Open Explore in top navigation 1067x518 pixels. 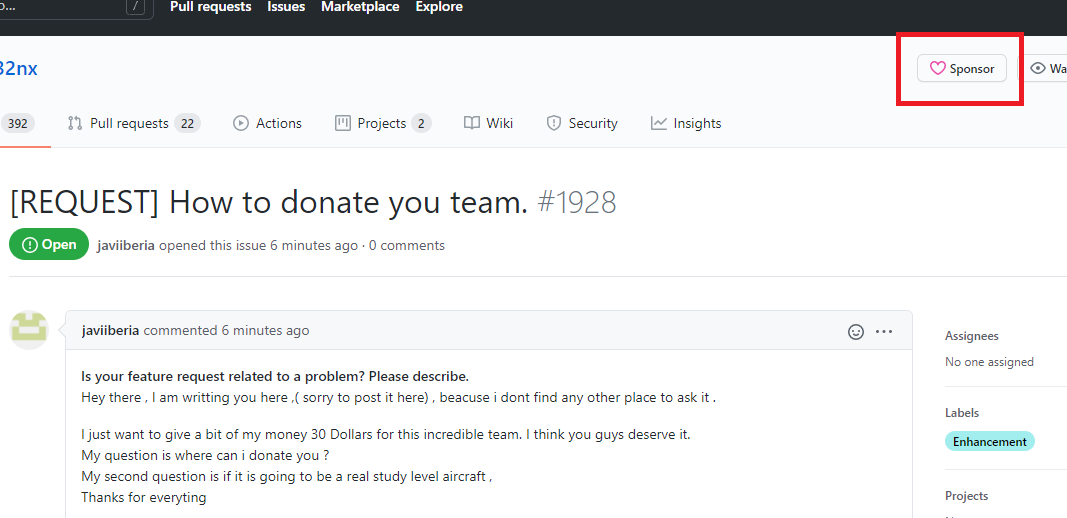pos(439,7)
